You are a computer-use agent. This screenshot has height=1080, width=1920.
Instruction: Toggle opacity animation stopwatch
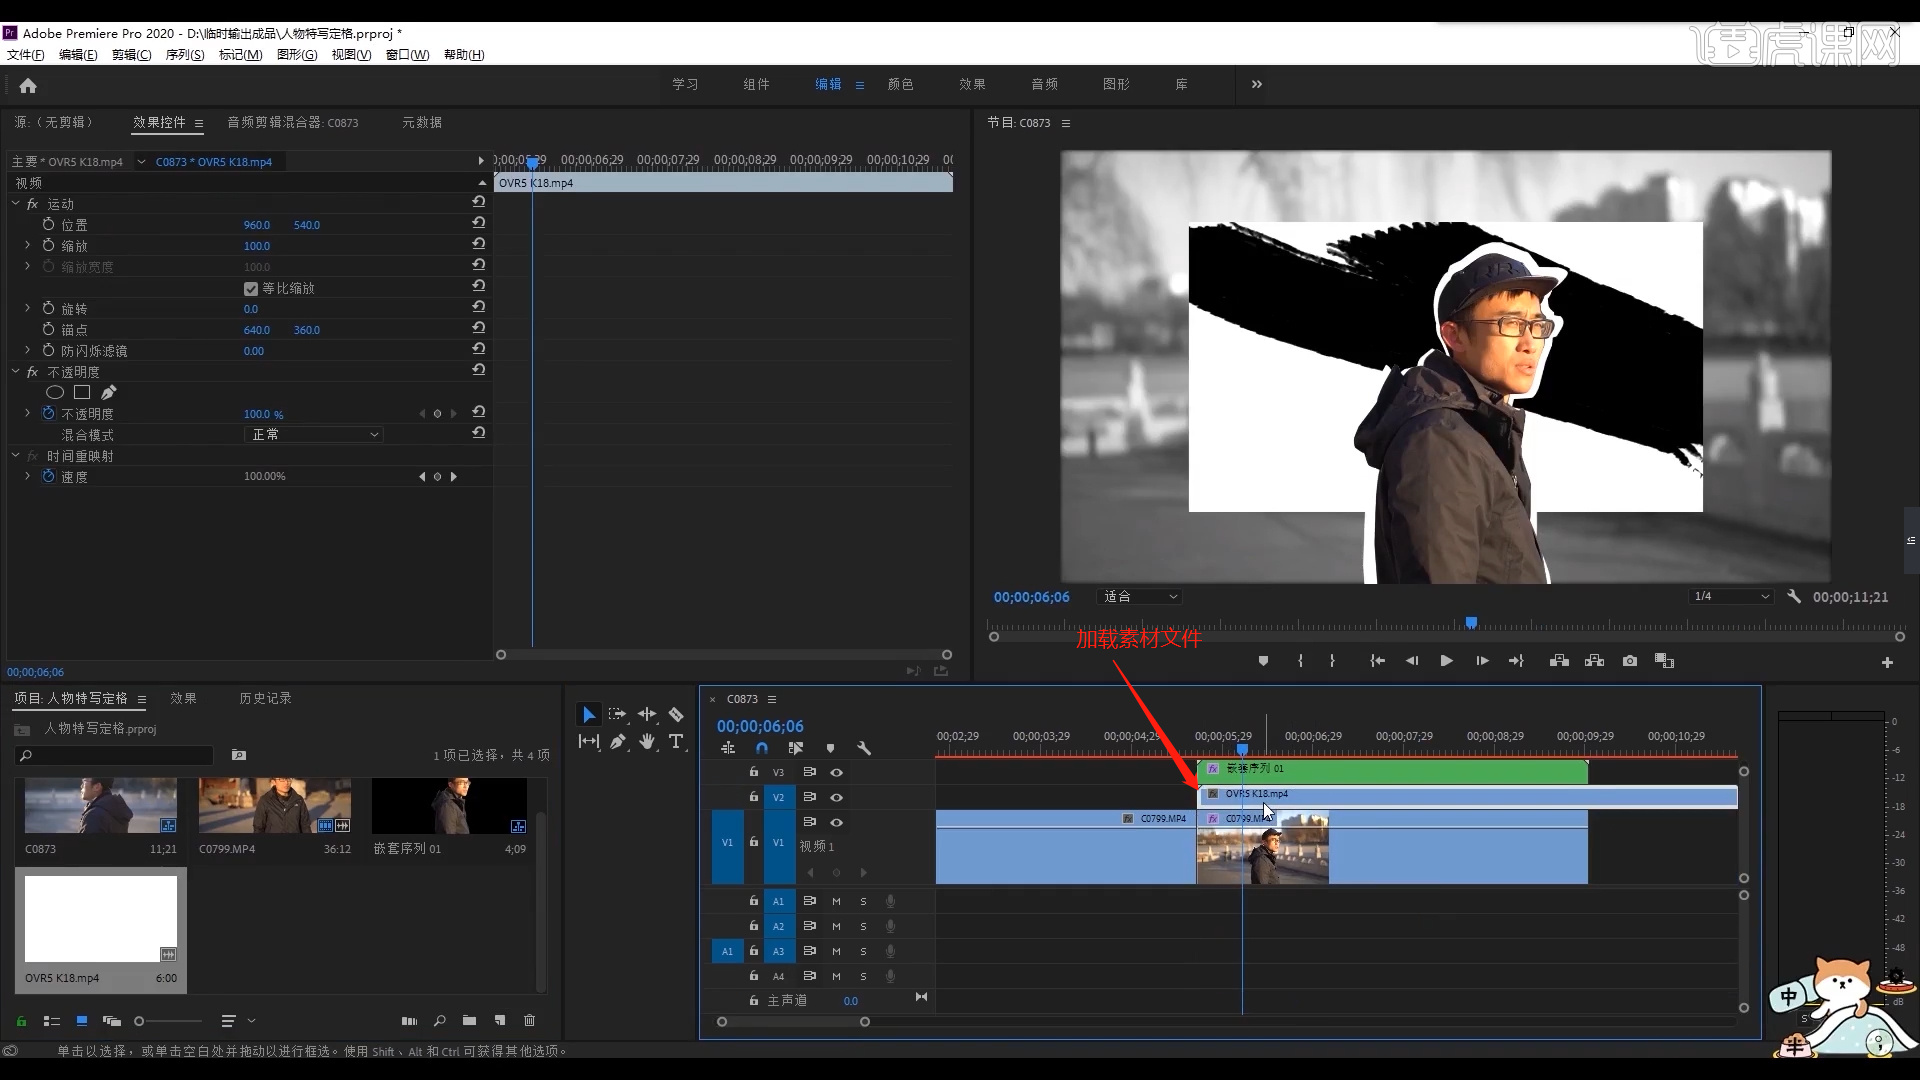(48, 413)
